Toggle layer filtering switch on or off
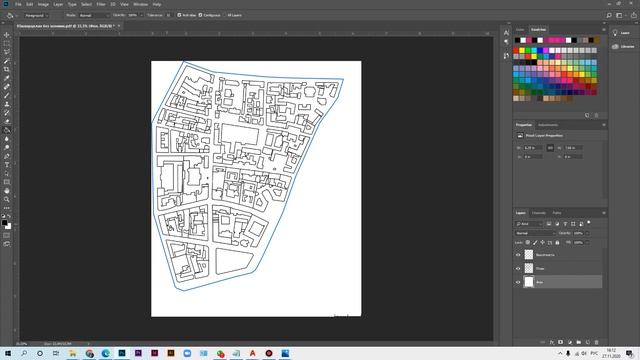Screen dimensions: 640x360 coord(589,223)
